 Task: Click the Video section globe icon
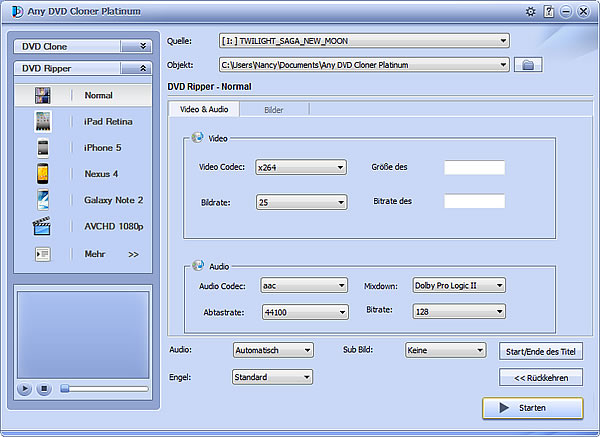(x=197, y=137)
